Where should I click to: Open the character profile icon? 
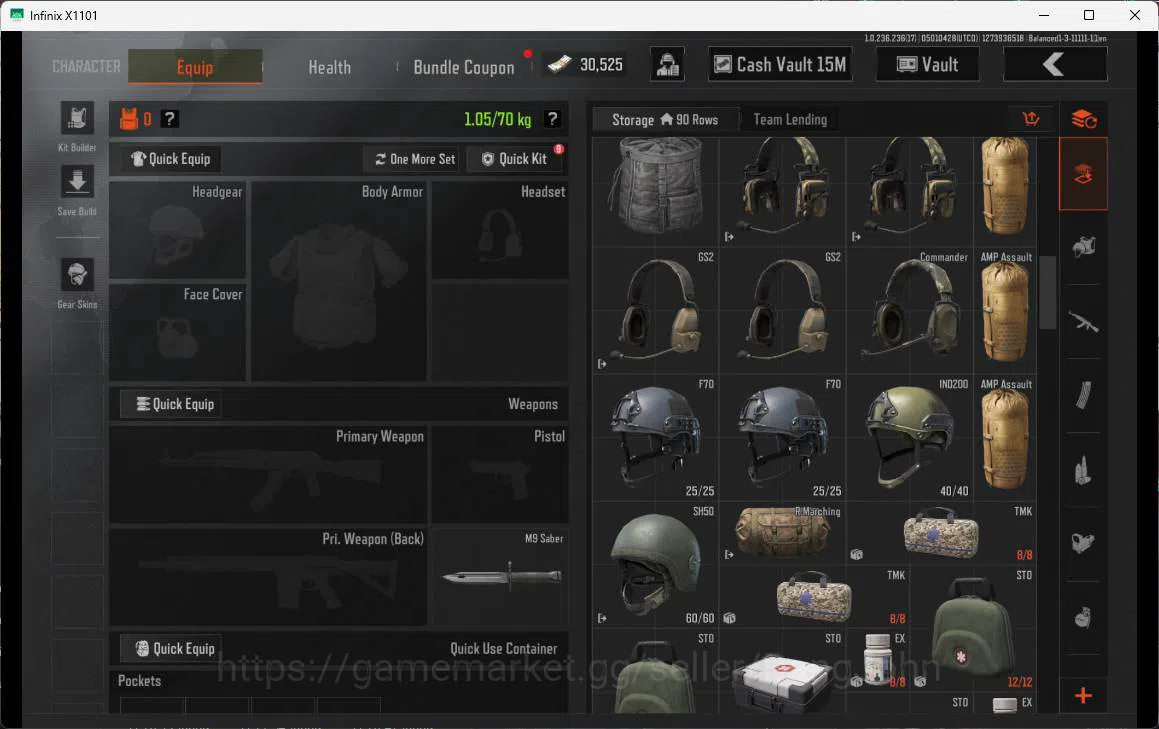667,65
